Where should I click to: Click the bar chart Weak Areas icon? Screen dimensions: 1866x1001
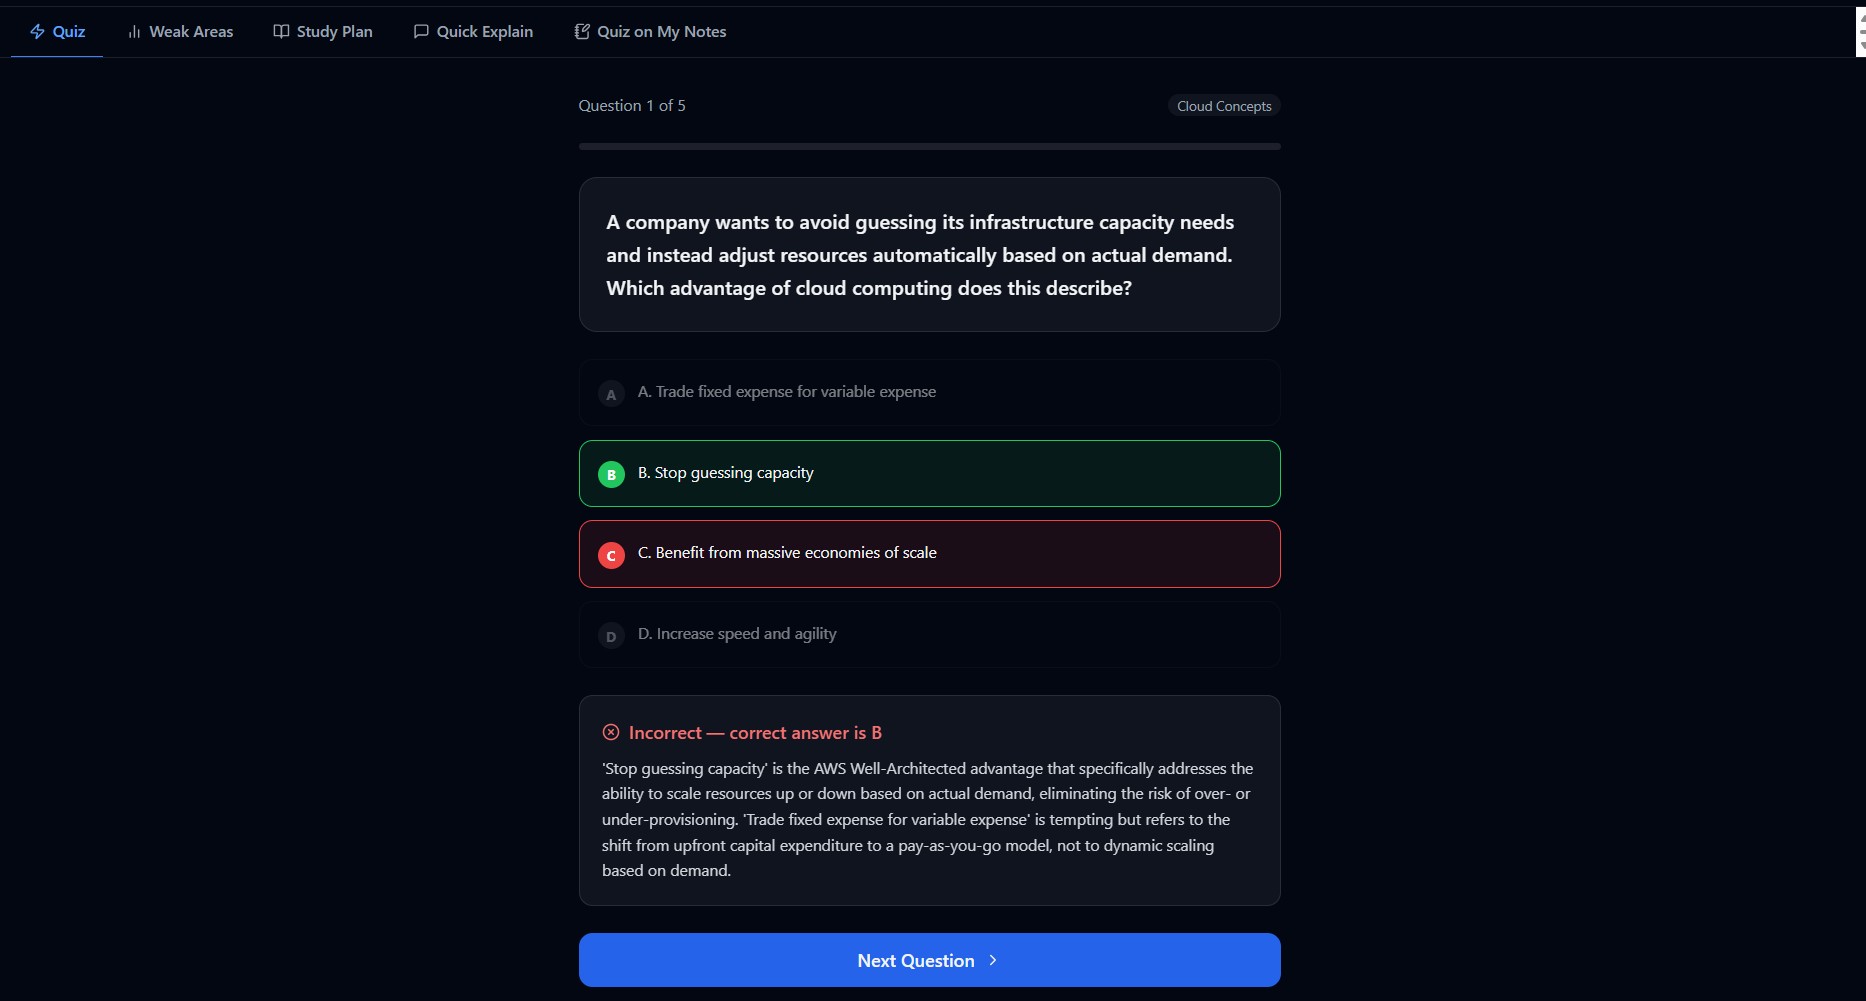tap(134, 32)
